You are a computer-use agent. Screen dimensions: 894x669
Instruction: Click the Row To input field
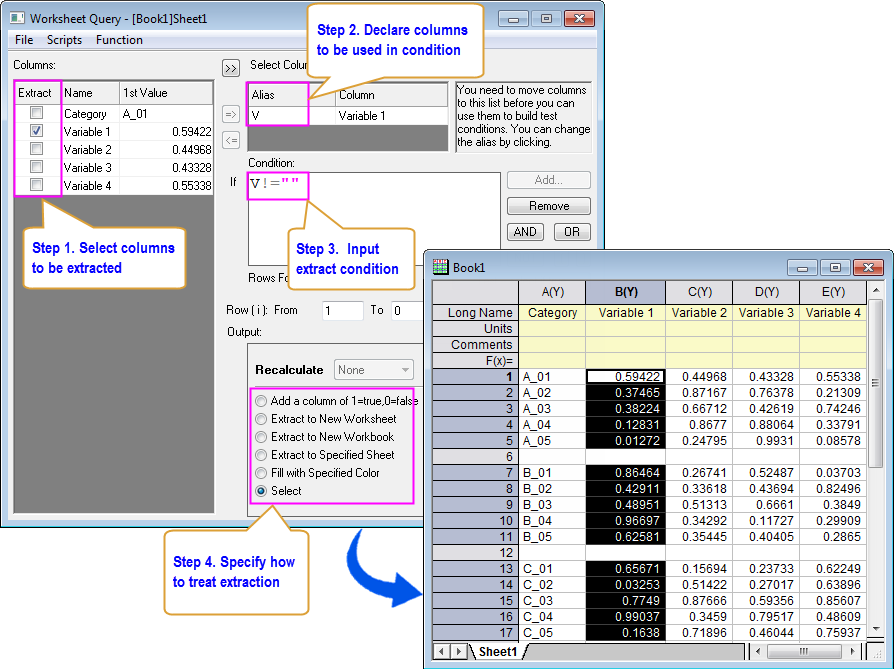click(407, 311)
